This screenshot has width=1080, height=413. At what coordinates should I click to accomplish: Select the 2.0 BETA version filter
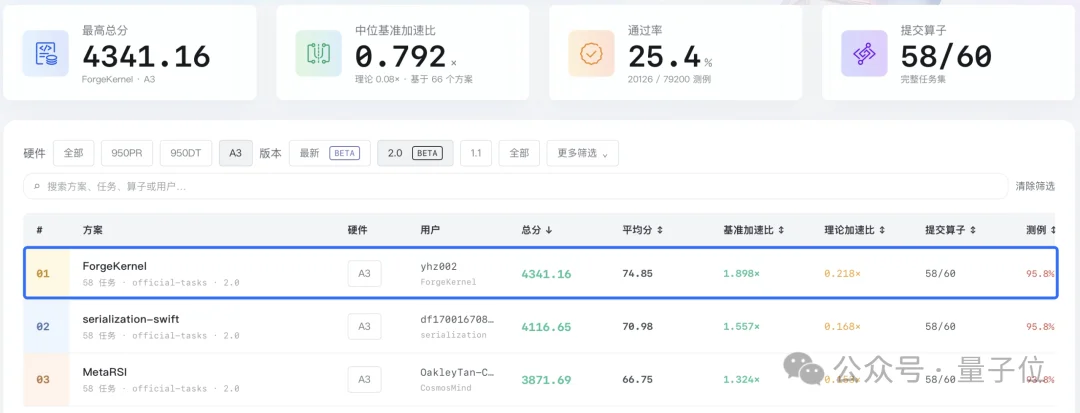(415, 153)
